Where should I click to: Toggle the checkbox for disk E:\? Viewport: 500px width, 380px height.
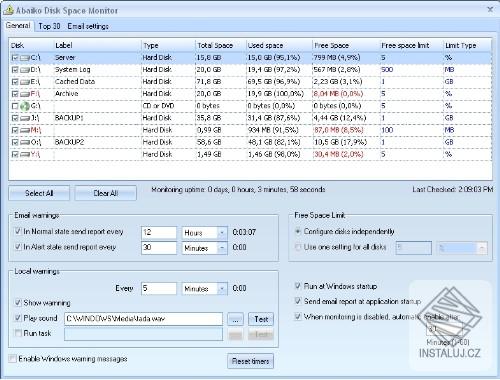[x=15, y=82]
